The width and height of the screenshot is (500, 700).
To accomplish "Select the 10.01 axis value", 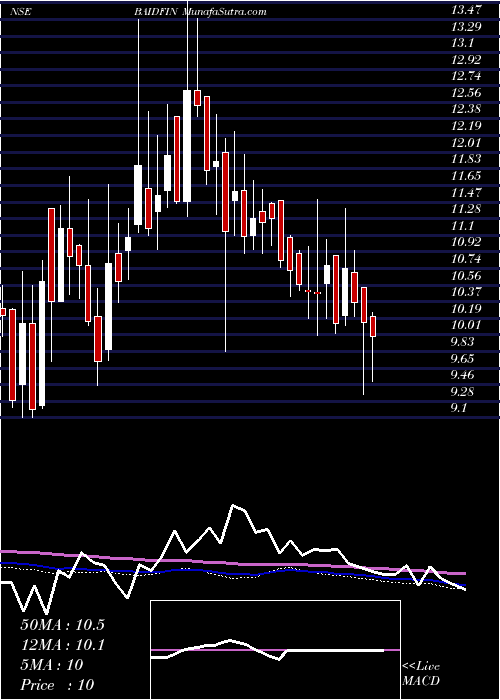I will 466,325.
